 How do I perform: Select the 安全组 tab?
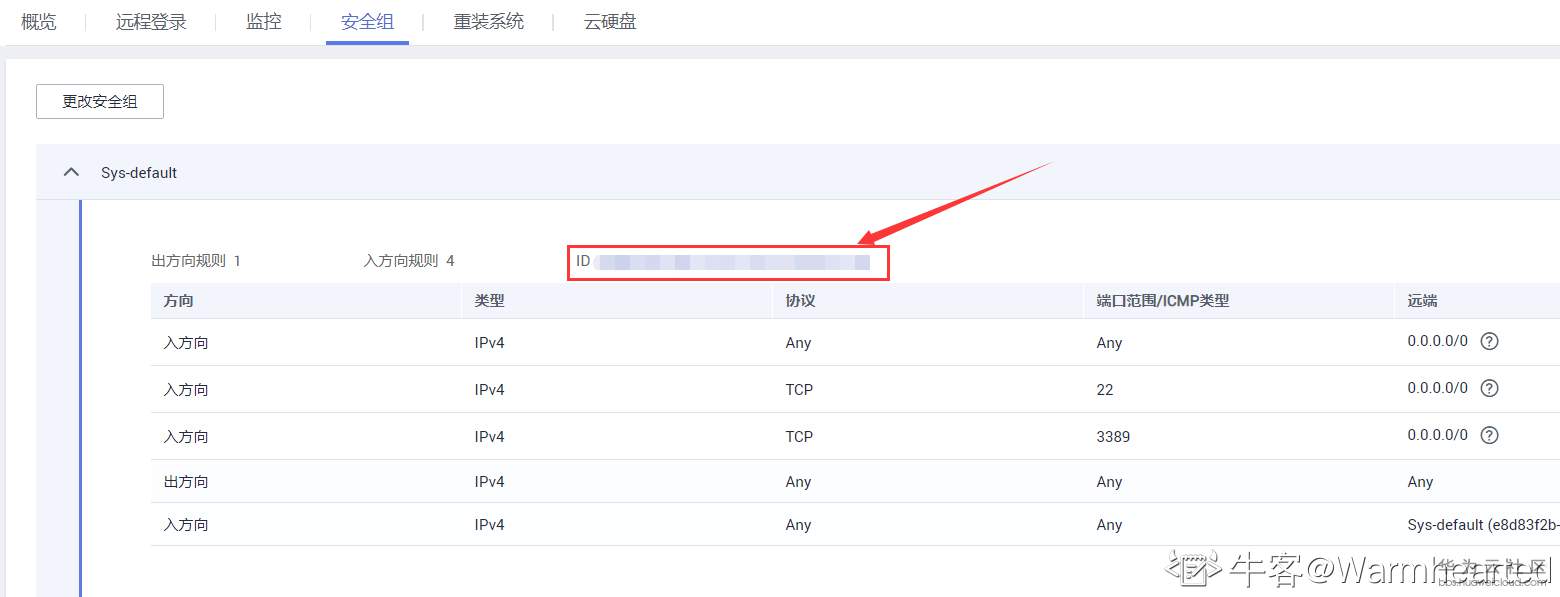367,22
